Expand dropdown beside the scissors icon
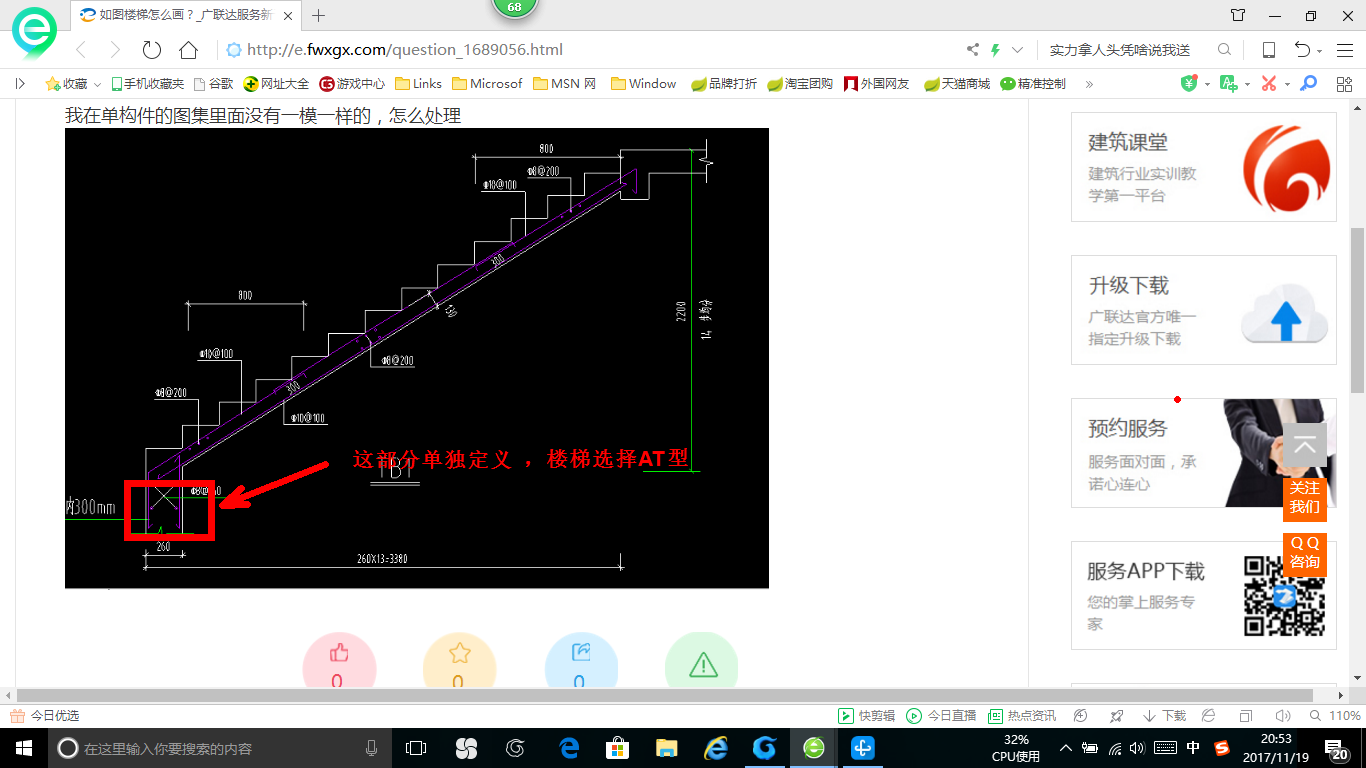 (1287, 85)
